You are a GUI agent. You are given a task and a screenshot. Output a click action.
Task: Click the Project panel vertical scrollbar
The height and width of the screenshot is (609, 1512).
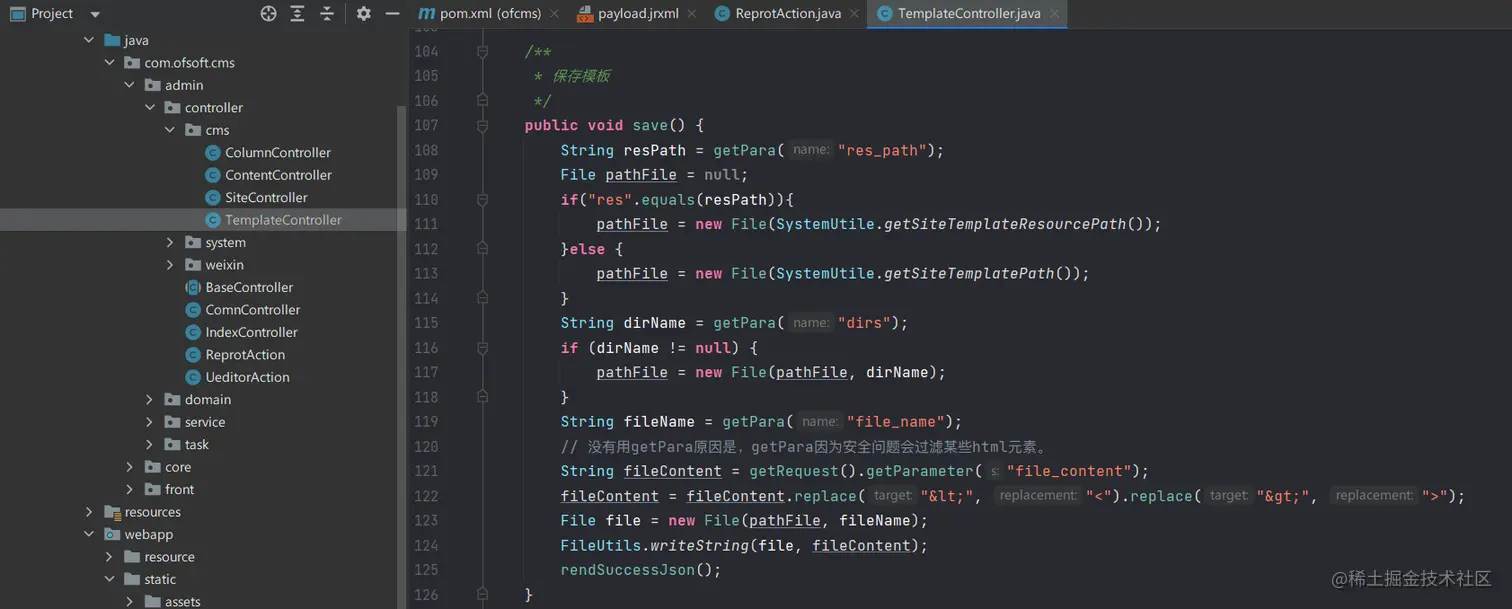[x=402, y=357]
